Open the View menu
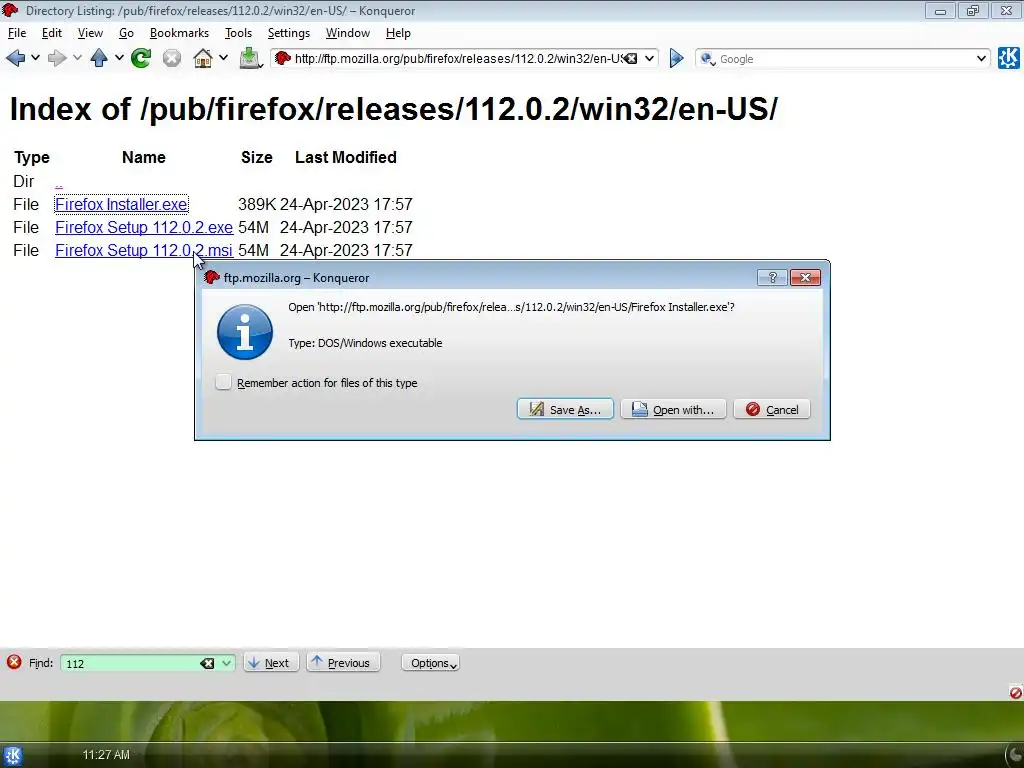The image size is (1024, 768). coord(90,33)
